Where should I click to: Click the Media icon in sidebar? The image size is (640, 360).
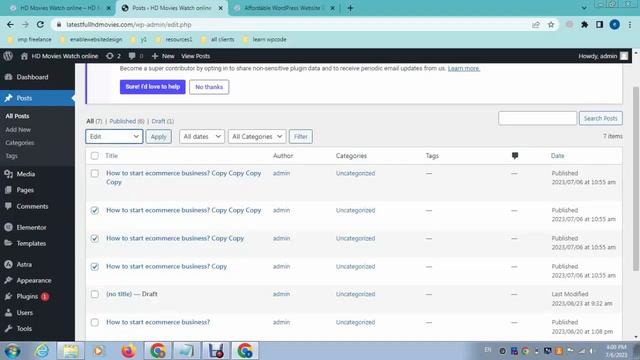(x=8, y=174)
